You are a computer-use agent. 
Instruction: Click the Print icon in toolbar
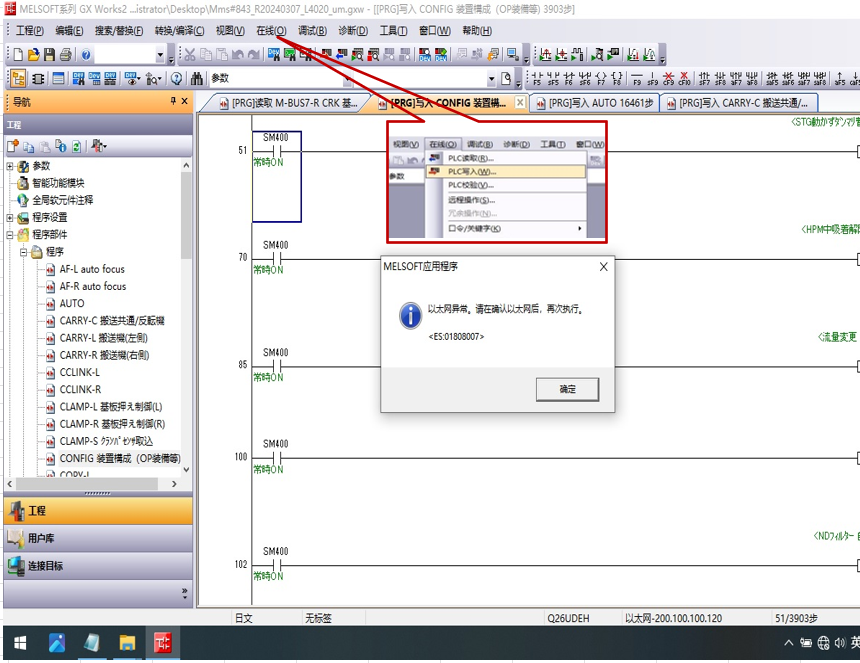(65, 54)
